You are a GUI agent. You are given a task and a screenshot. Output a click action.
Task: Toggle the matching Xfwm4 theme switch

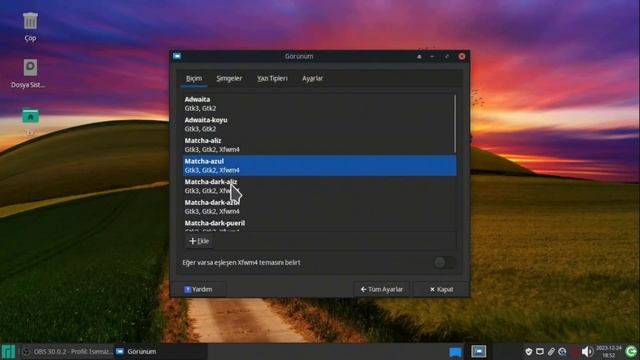pyautogui.click(x=445, y=262)
